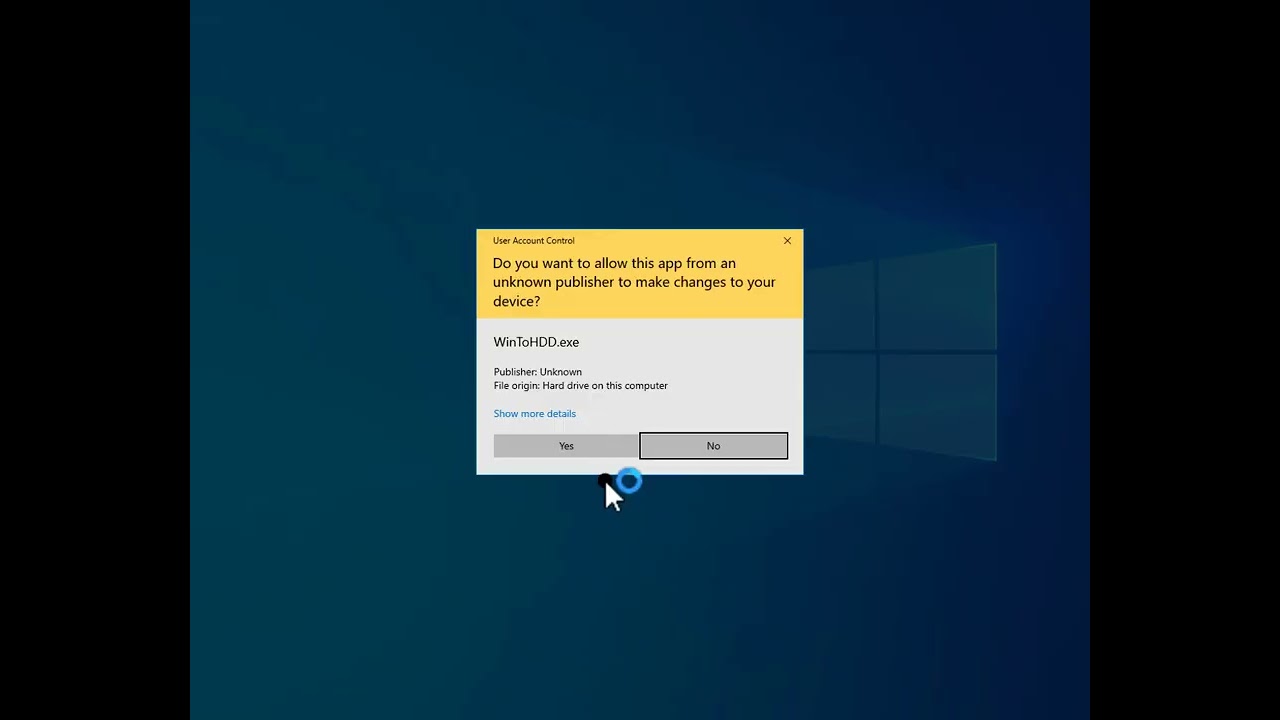Select the WinToHDD.exe program name text
This screenshot has width=1280, height=720.
[536, 342]
